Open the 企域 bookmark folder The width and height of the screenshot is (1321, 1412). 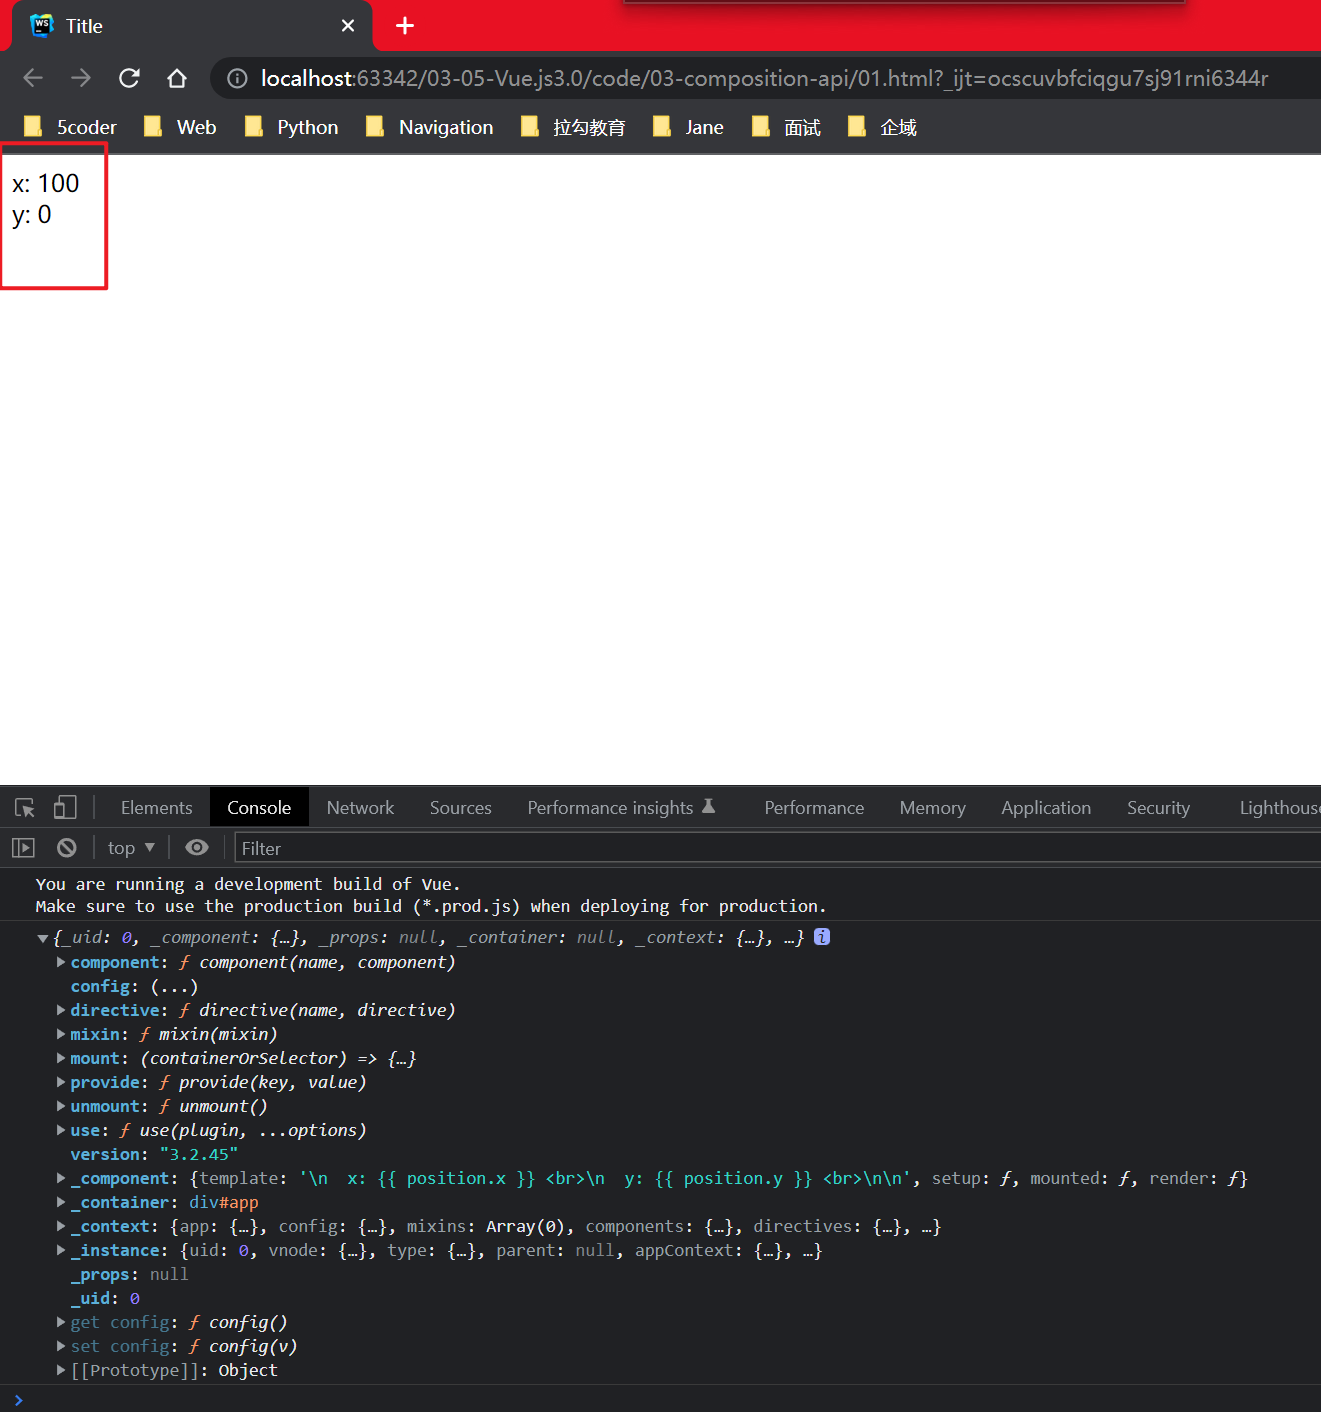(x=883, y=127)
